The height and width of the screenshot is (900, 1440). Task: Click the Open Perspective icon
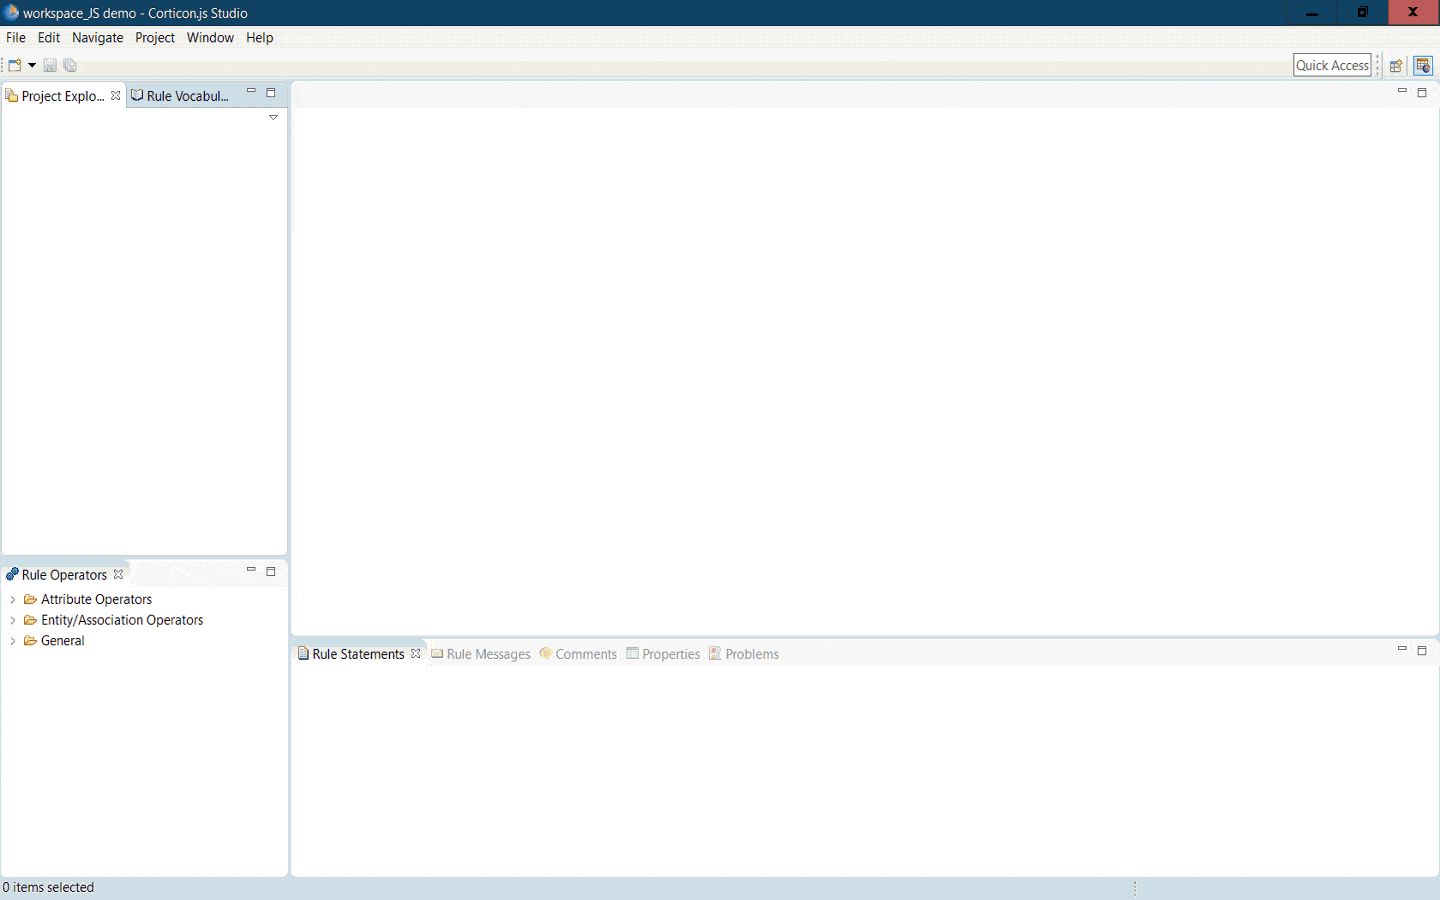point(1396,66)
